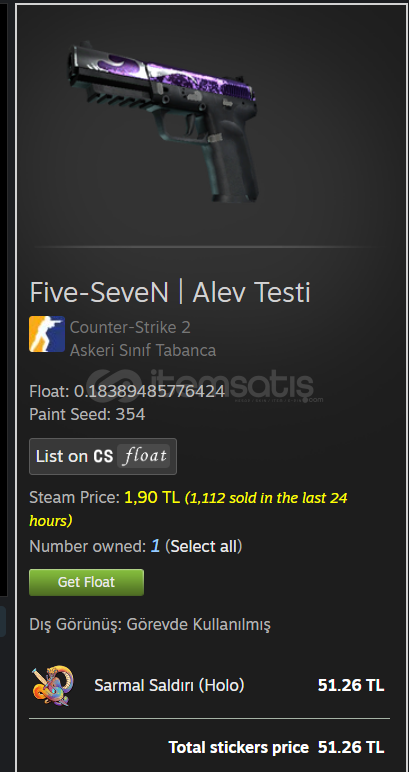409x772 pixels.
Task: Click the Counter-Strike 2 game name text
Action: click(130, 327)
